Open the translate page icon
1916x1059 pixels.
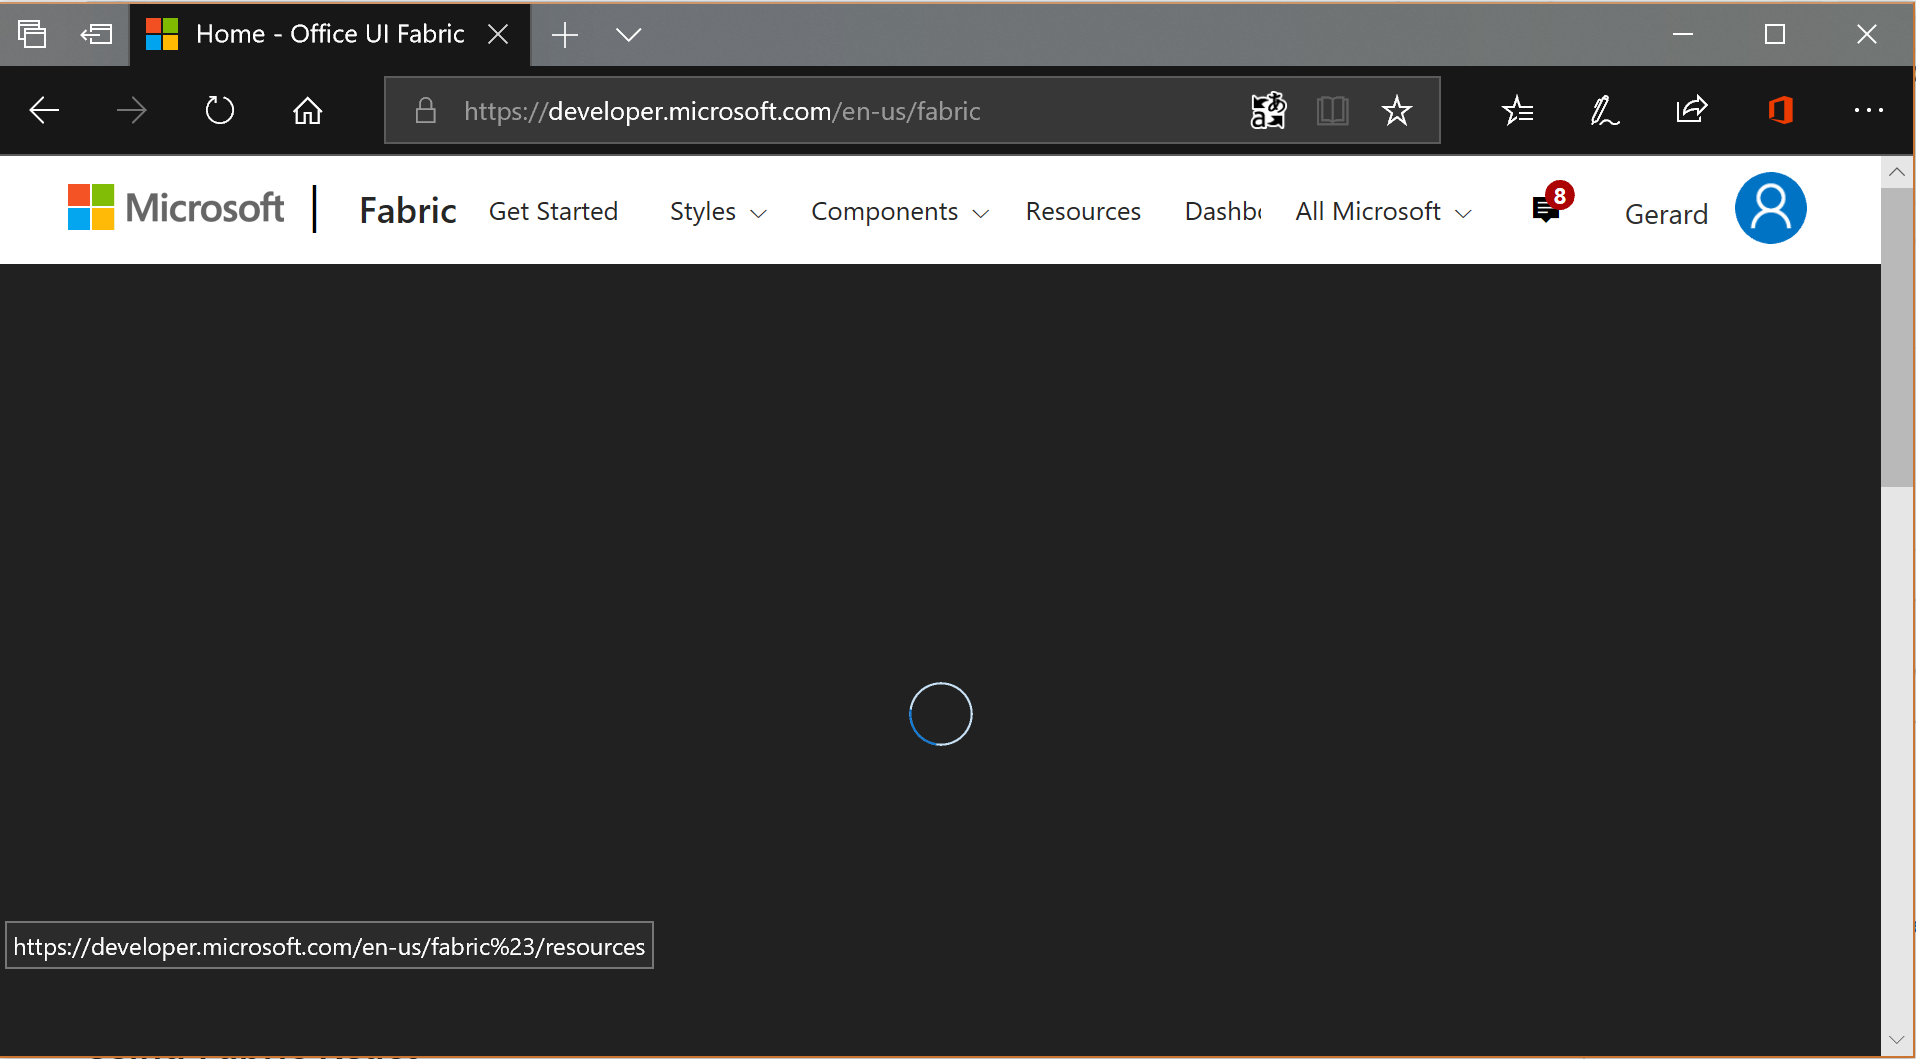(x=1269, y=110)
